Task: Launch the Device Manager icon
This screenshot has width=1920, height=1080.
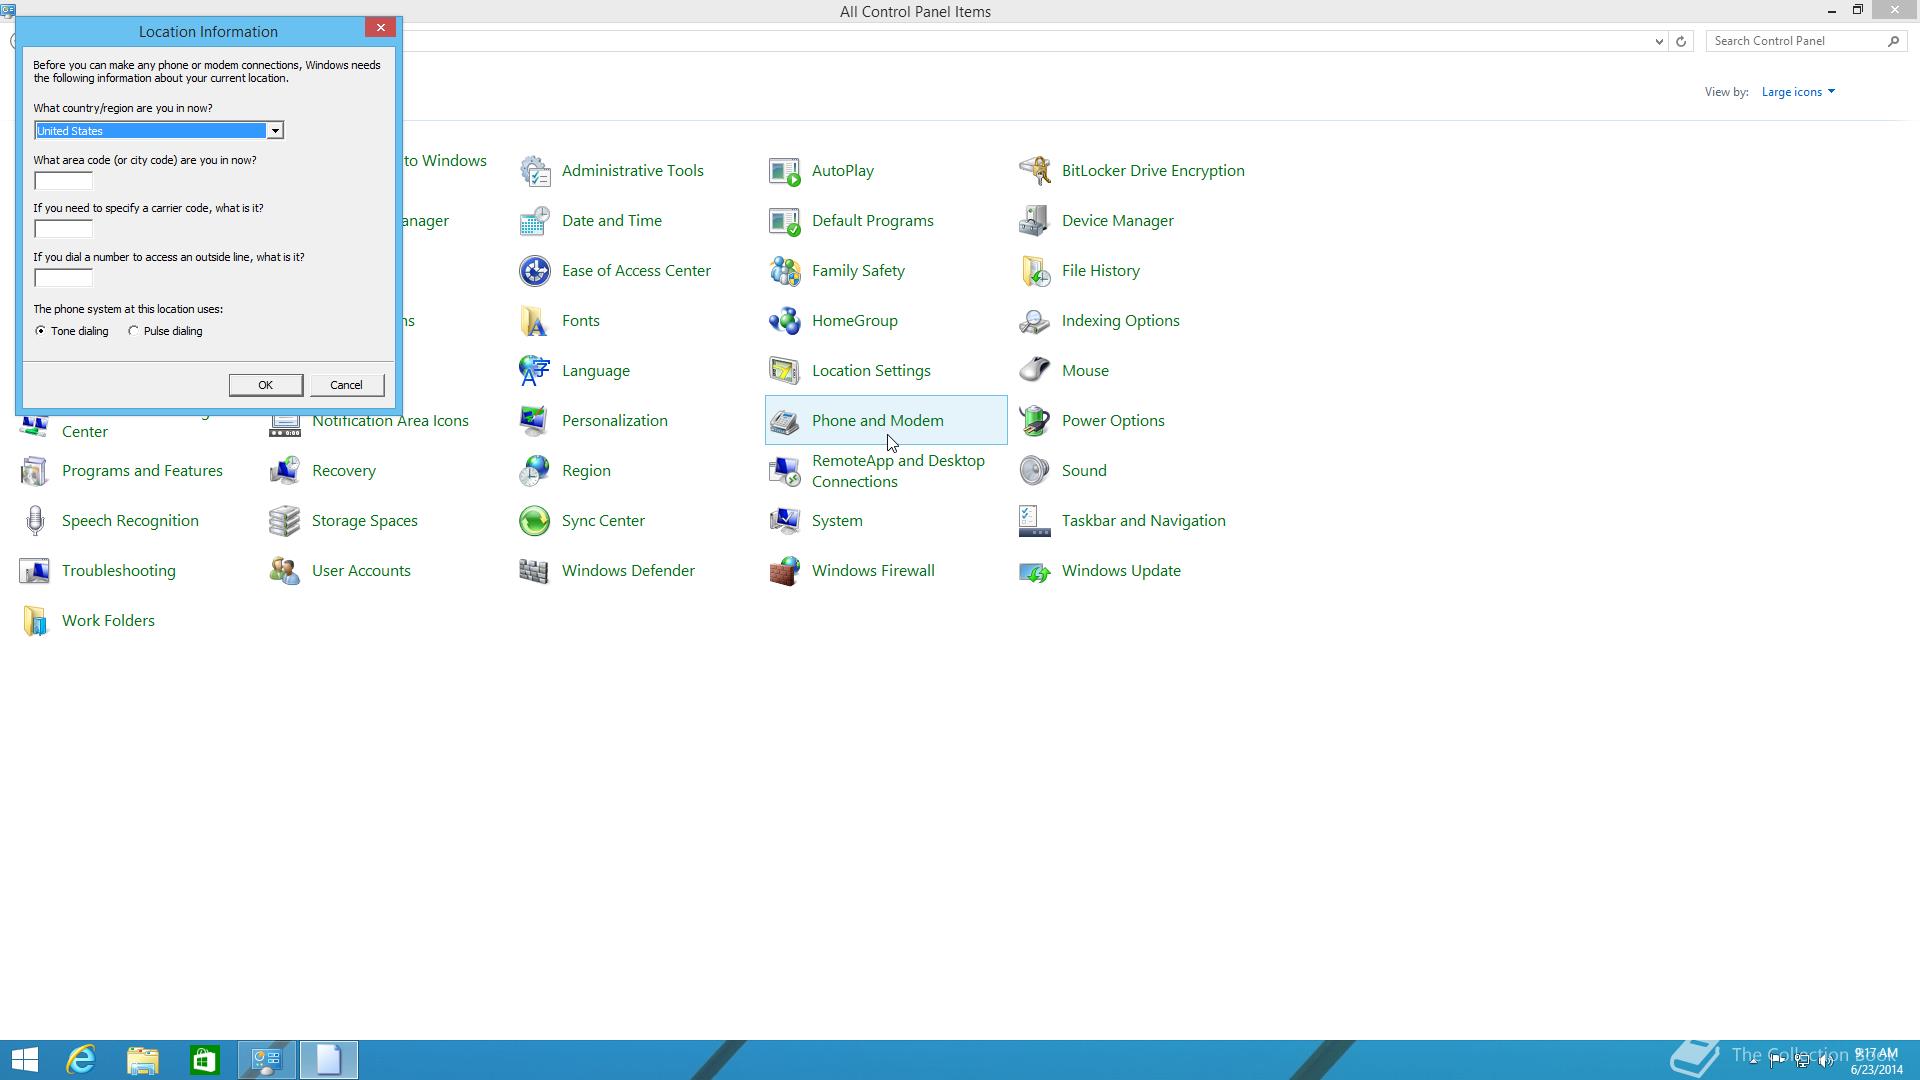Action: (1035, 221)
